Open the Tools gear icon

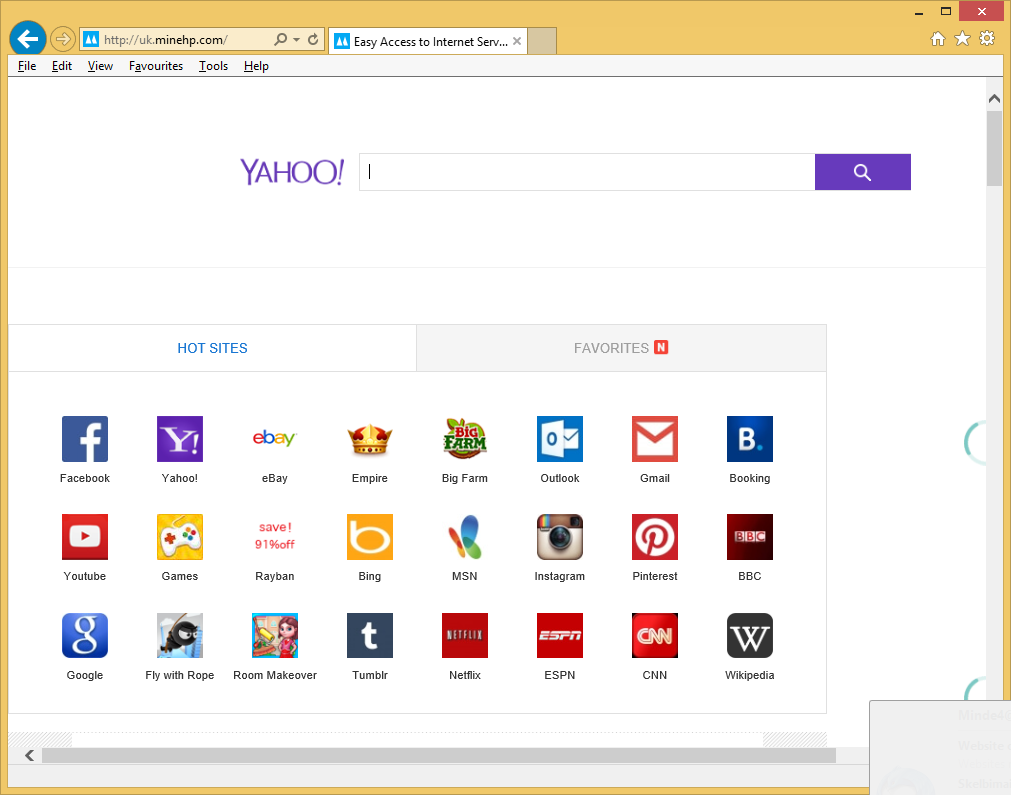click(x=987, y=39)
